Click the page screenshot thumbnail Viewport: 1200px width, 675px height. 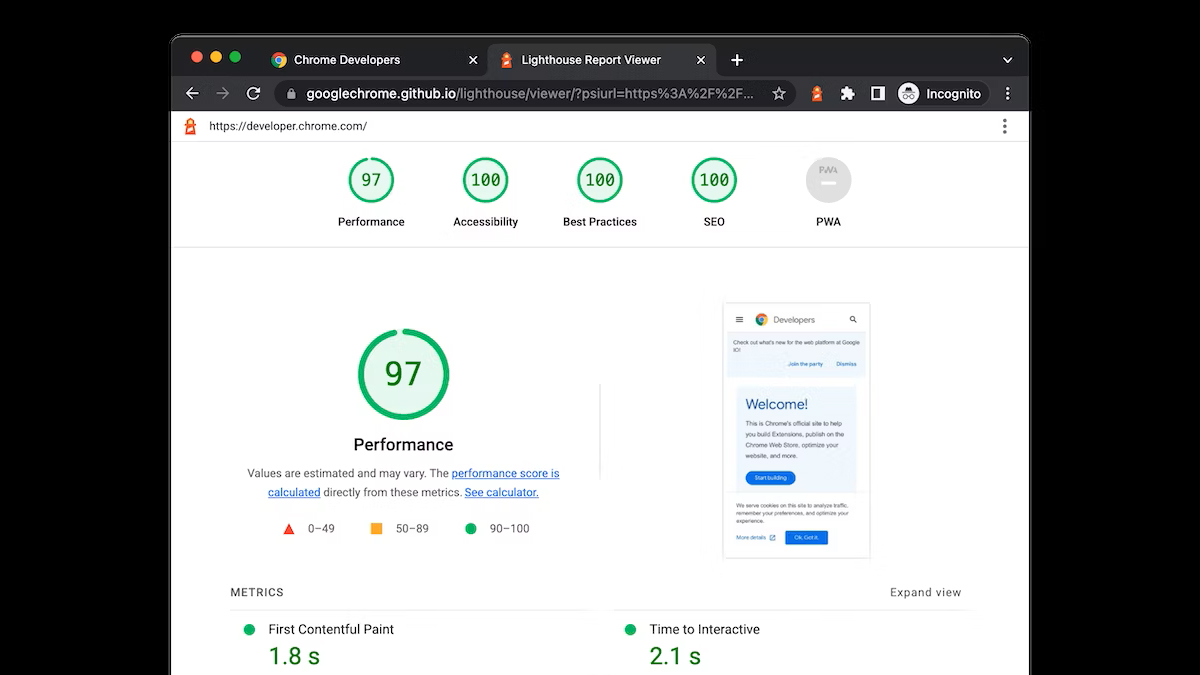(x=796, y=430)
